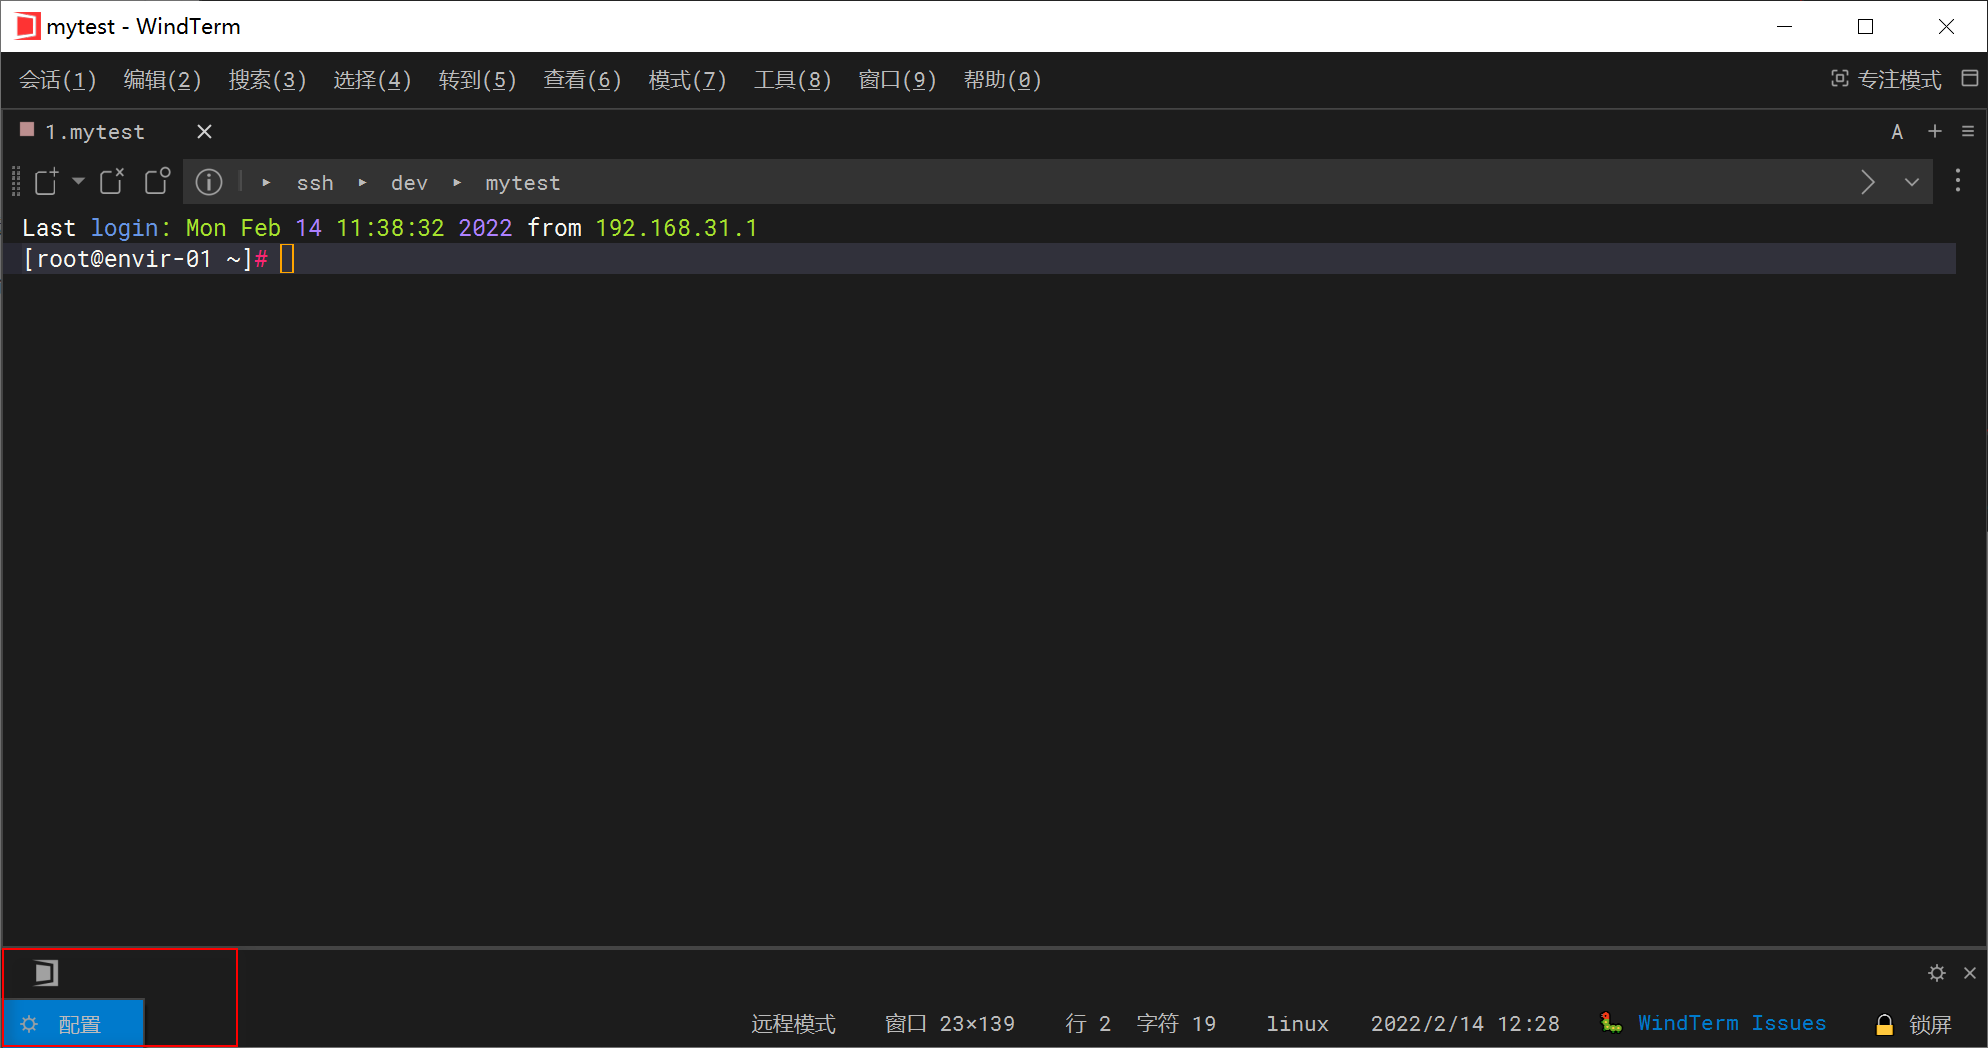Open the WindTerm Issues link

[1731, 1023]
